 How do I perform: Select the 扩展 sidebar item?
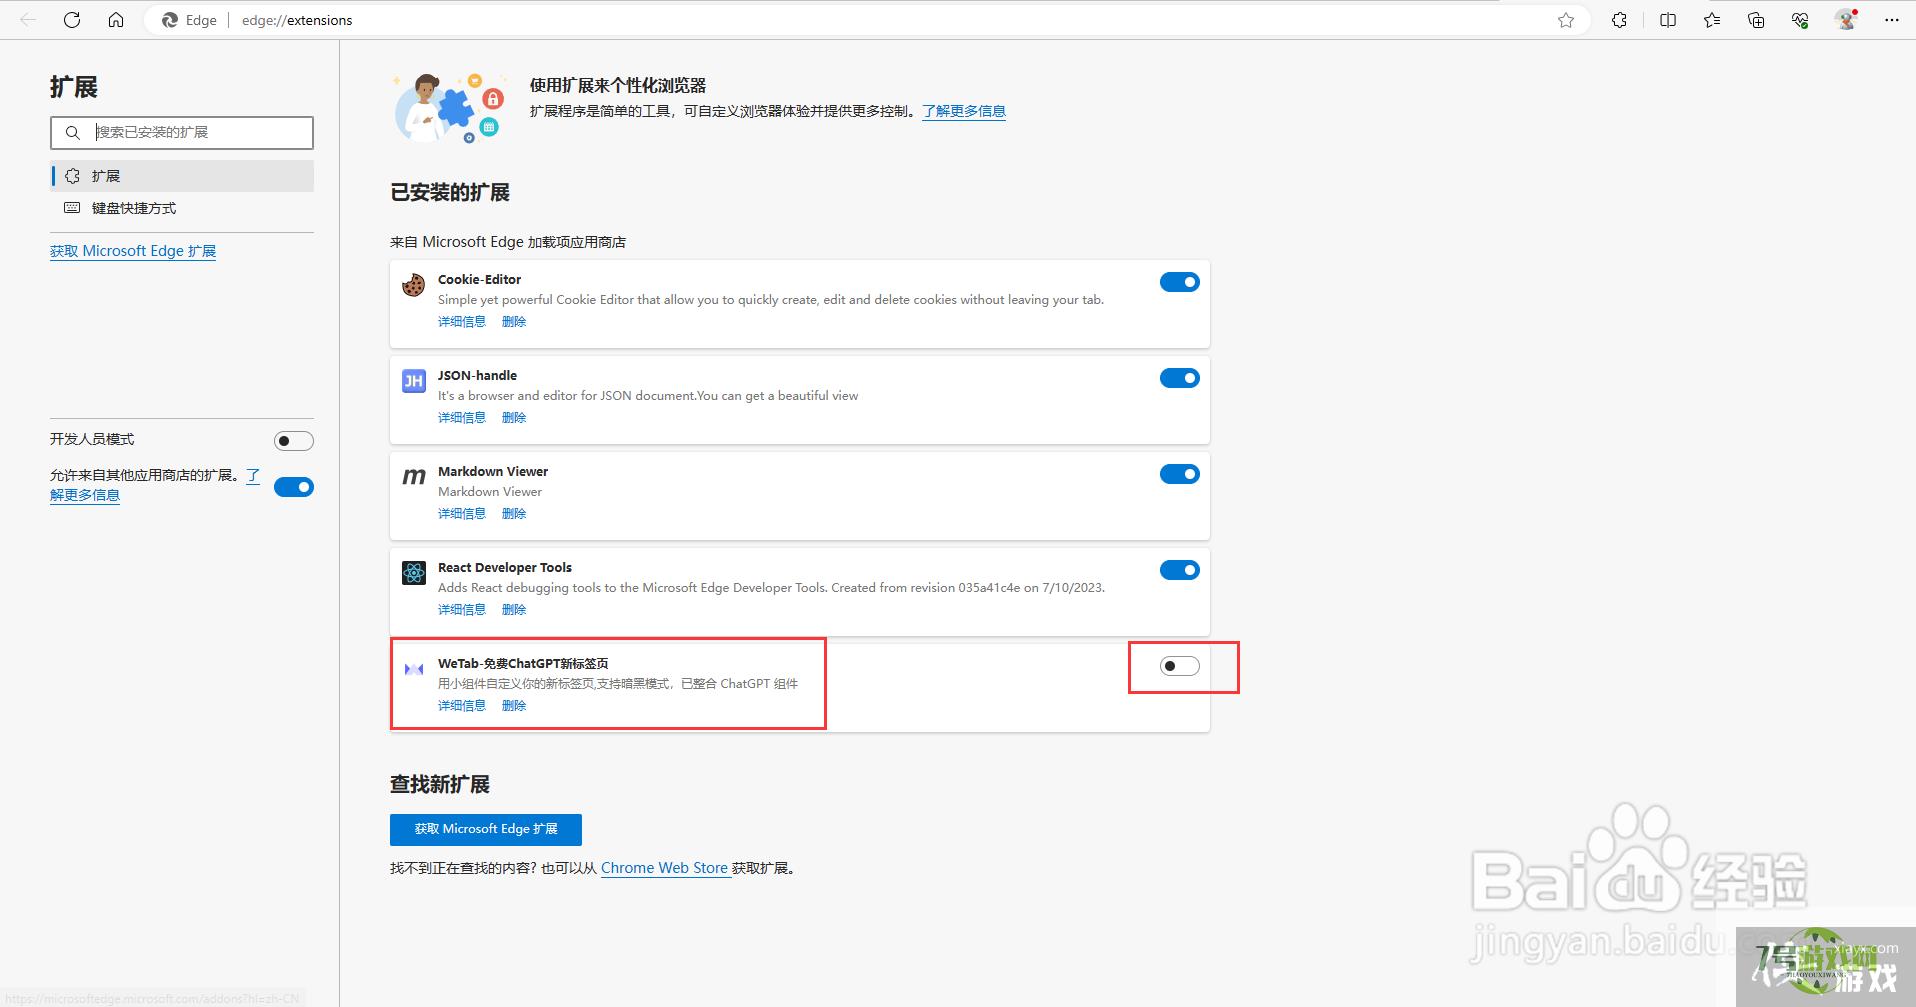[182, 176]
